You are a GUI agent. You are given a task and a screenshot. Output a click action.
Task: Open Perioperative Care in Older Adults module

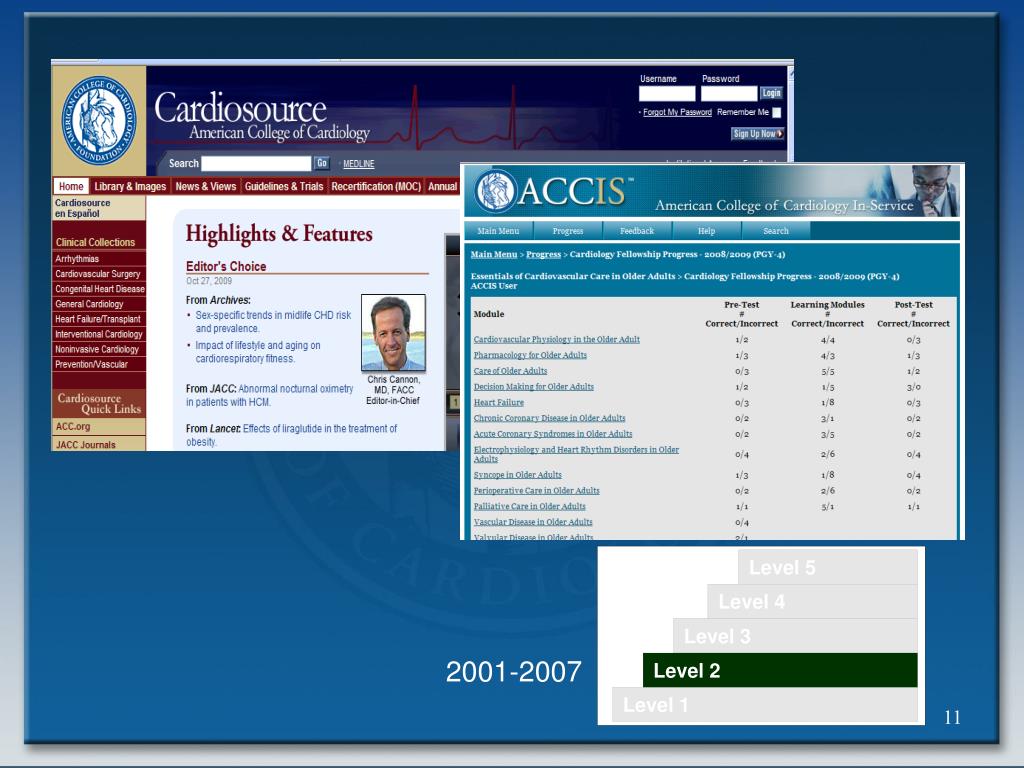536,490
